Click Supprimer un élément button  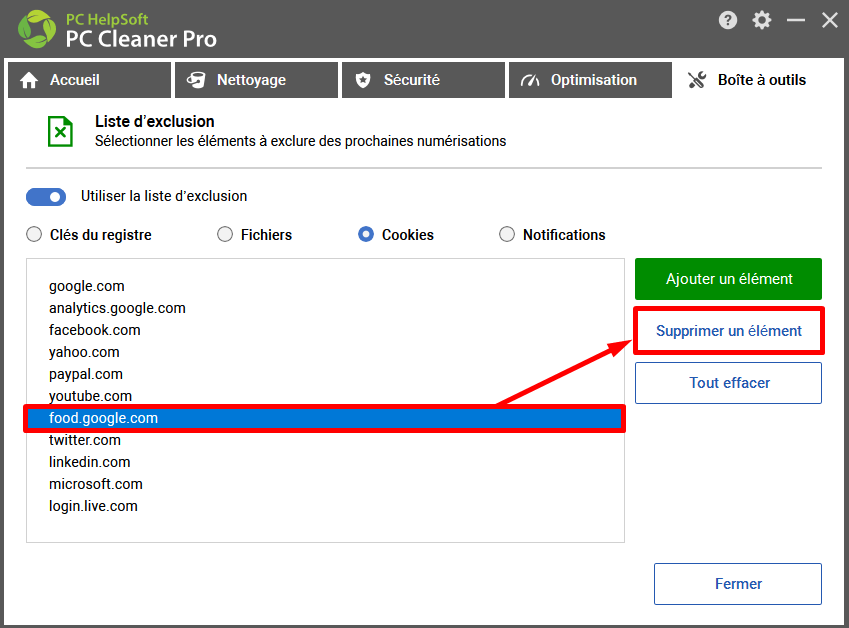tap(729, 331)
